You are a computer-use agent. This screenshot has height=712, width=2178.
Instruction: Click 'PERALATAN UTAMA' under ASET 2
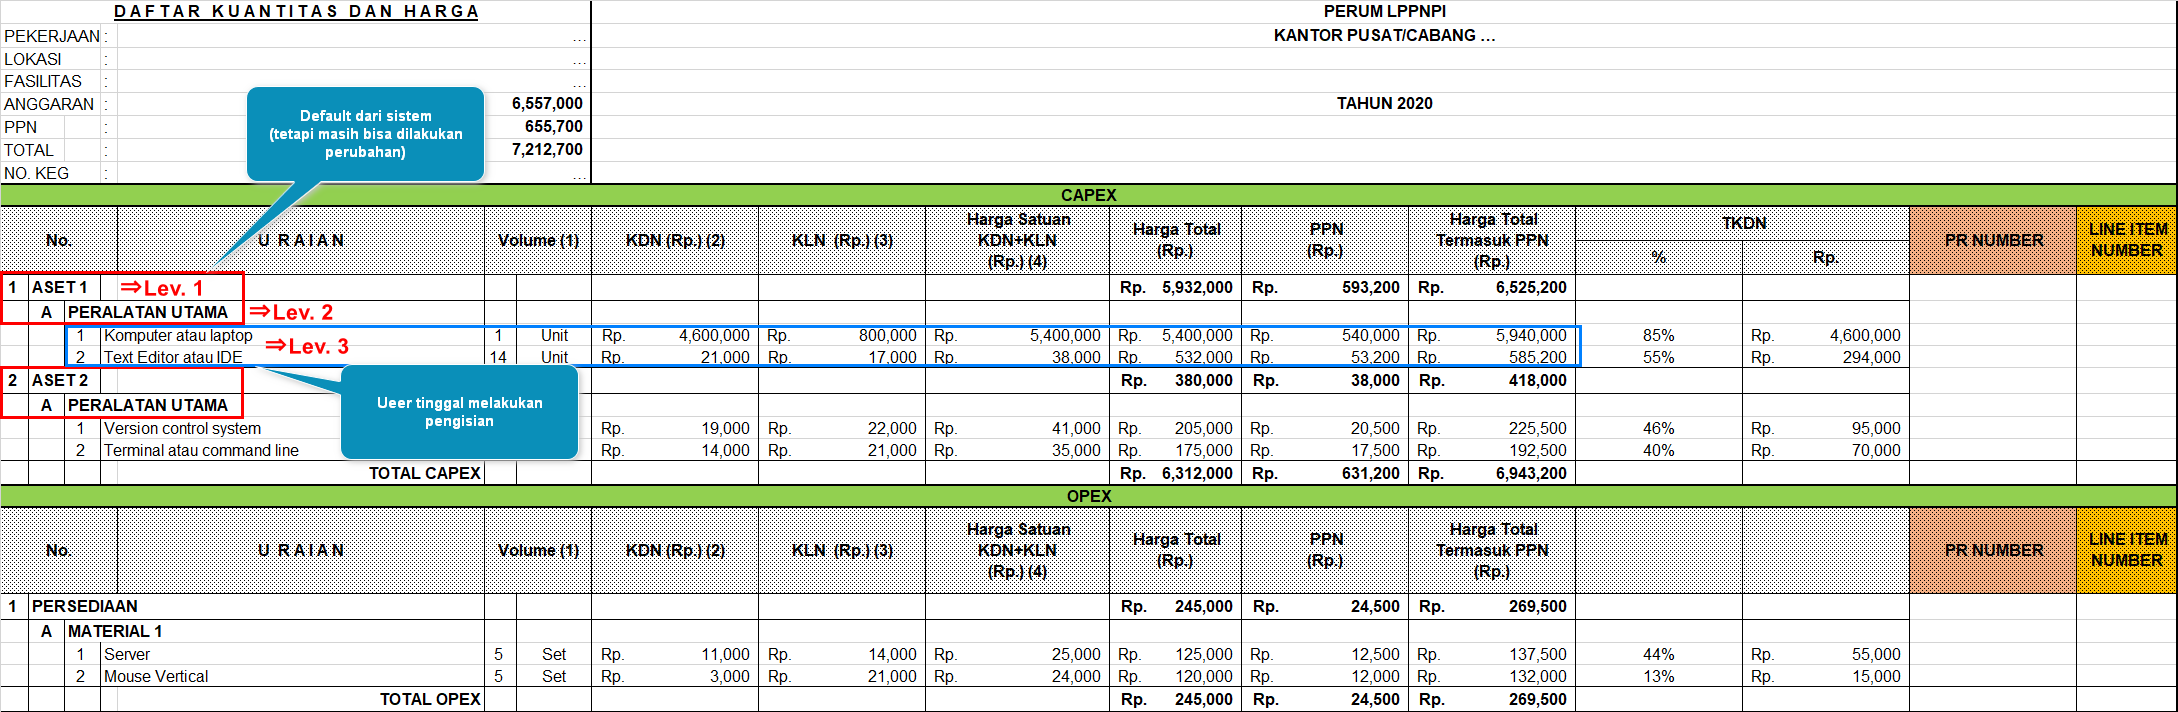pyautogui.click(x=148, y=405)
